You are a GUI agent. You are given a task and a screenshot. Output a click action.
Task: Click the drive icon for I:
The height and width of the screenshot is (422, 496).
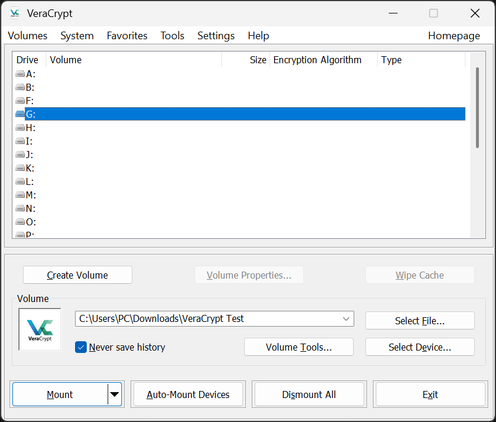(20, 141)
